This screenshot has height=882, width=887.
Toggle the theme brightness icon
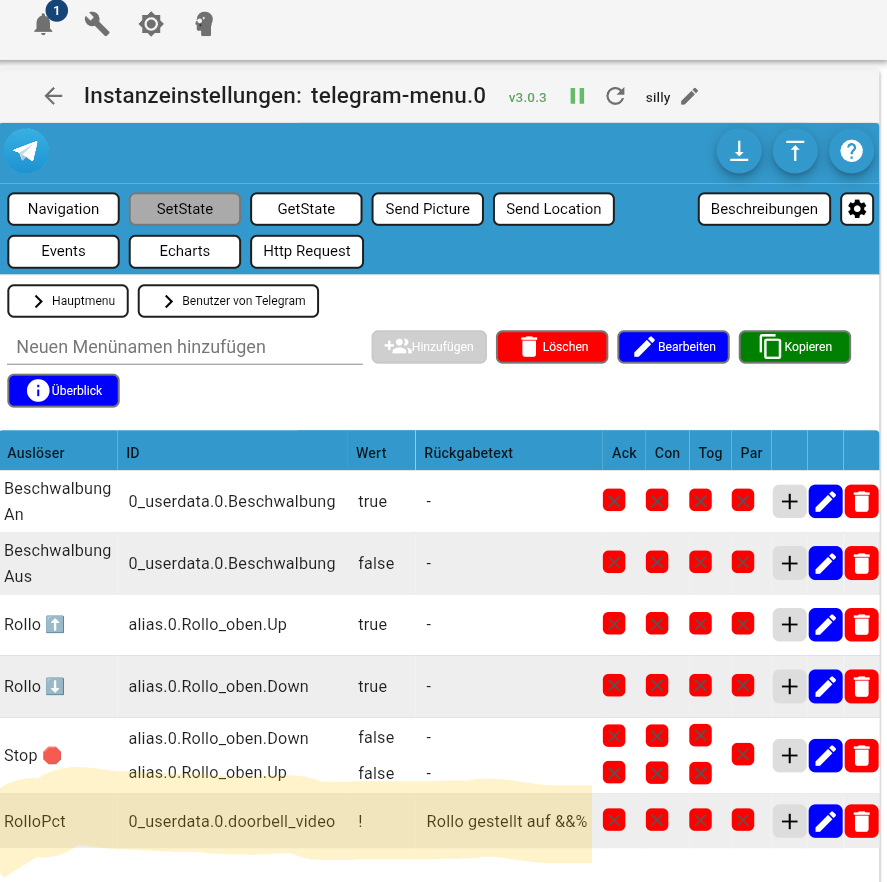[151, 24]
